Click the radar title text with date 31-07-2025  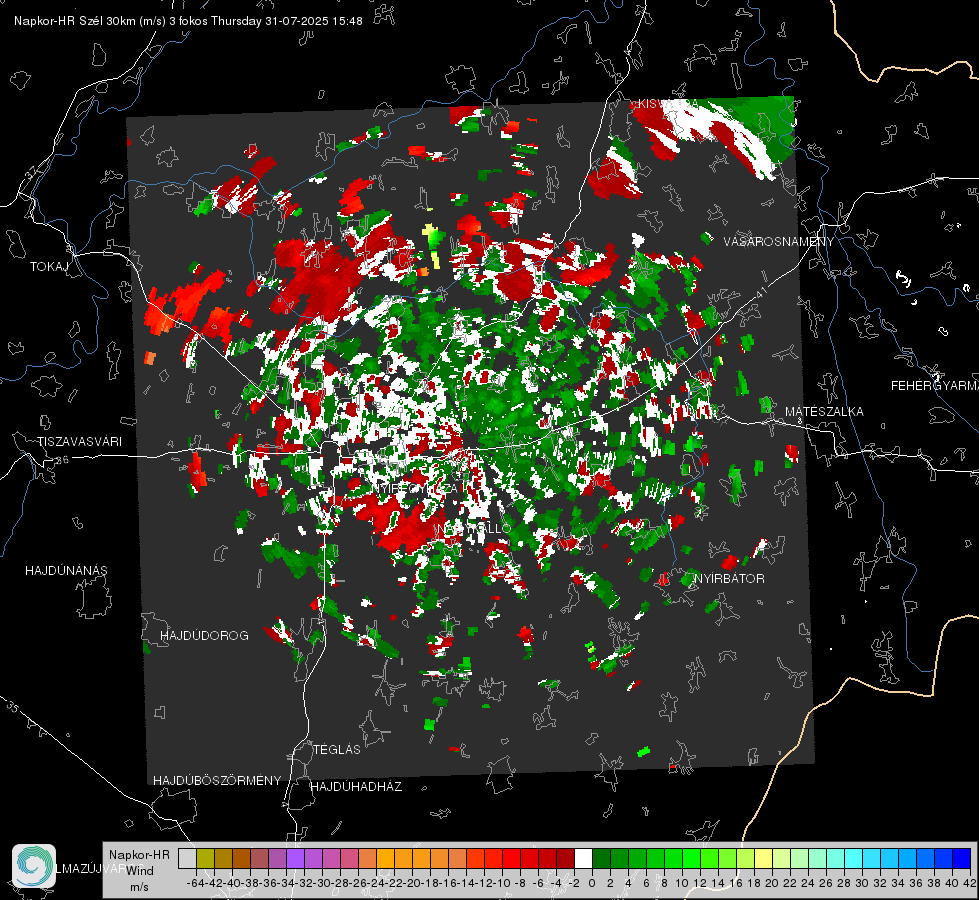[188, 21]
